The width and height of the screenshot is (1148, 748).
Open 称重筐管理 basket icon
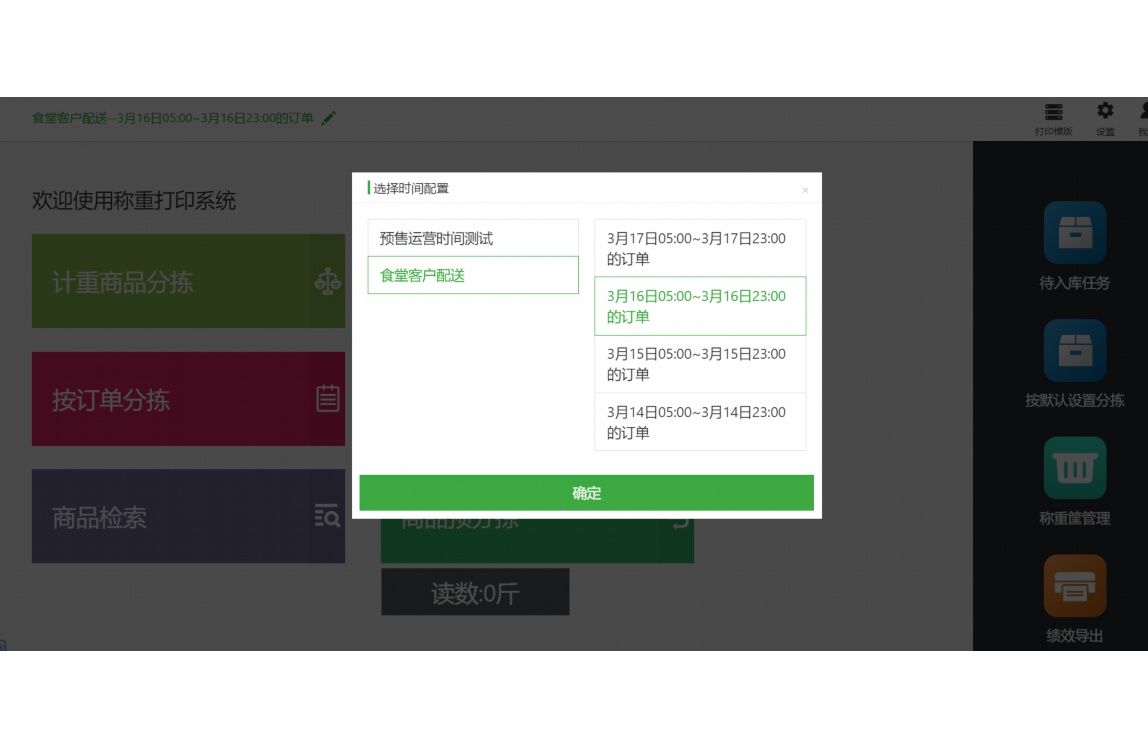[1074, 468]
